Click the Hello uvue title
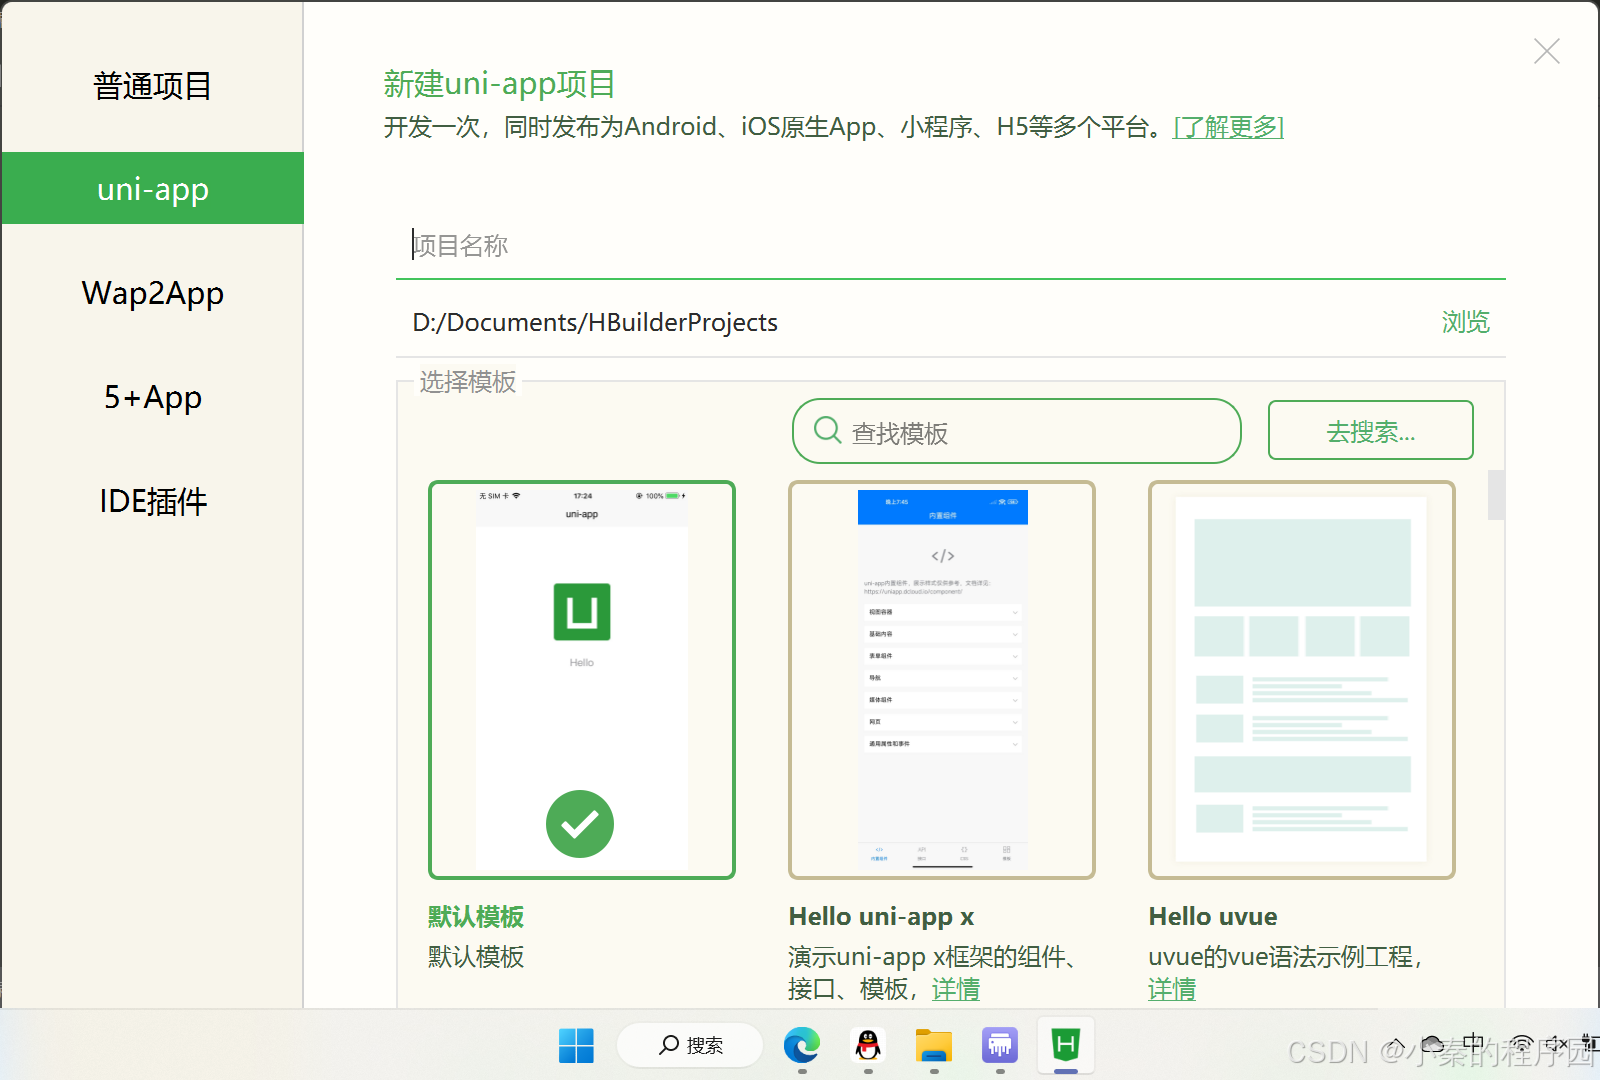 (x=1213, y=917)
